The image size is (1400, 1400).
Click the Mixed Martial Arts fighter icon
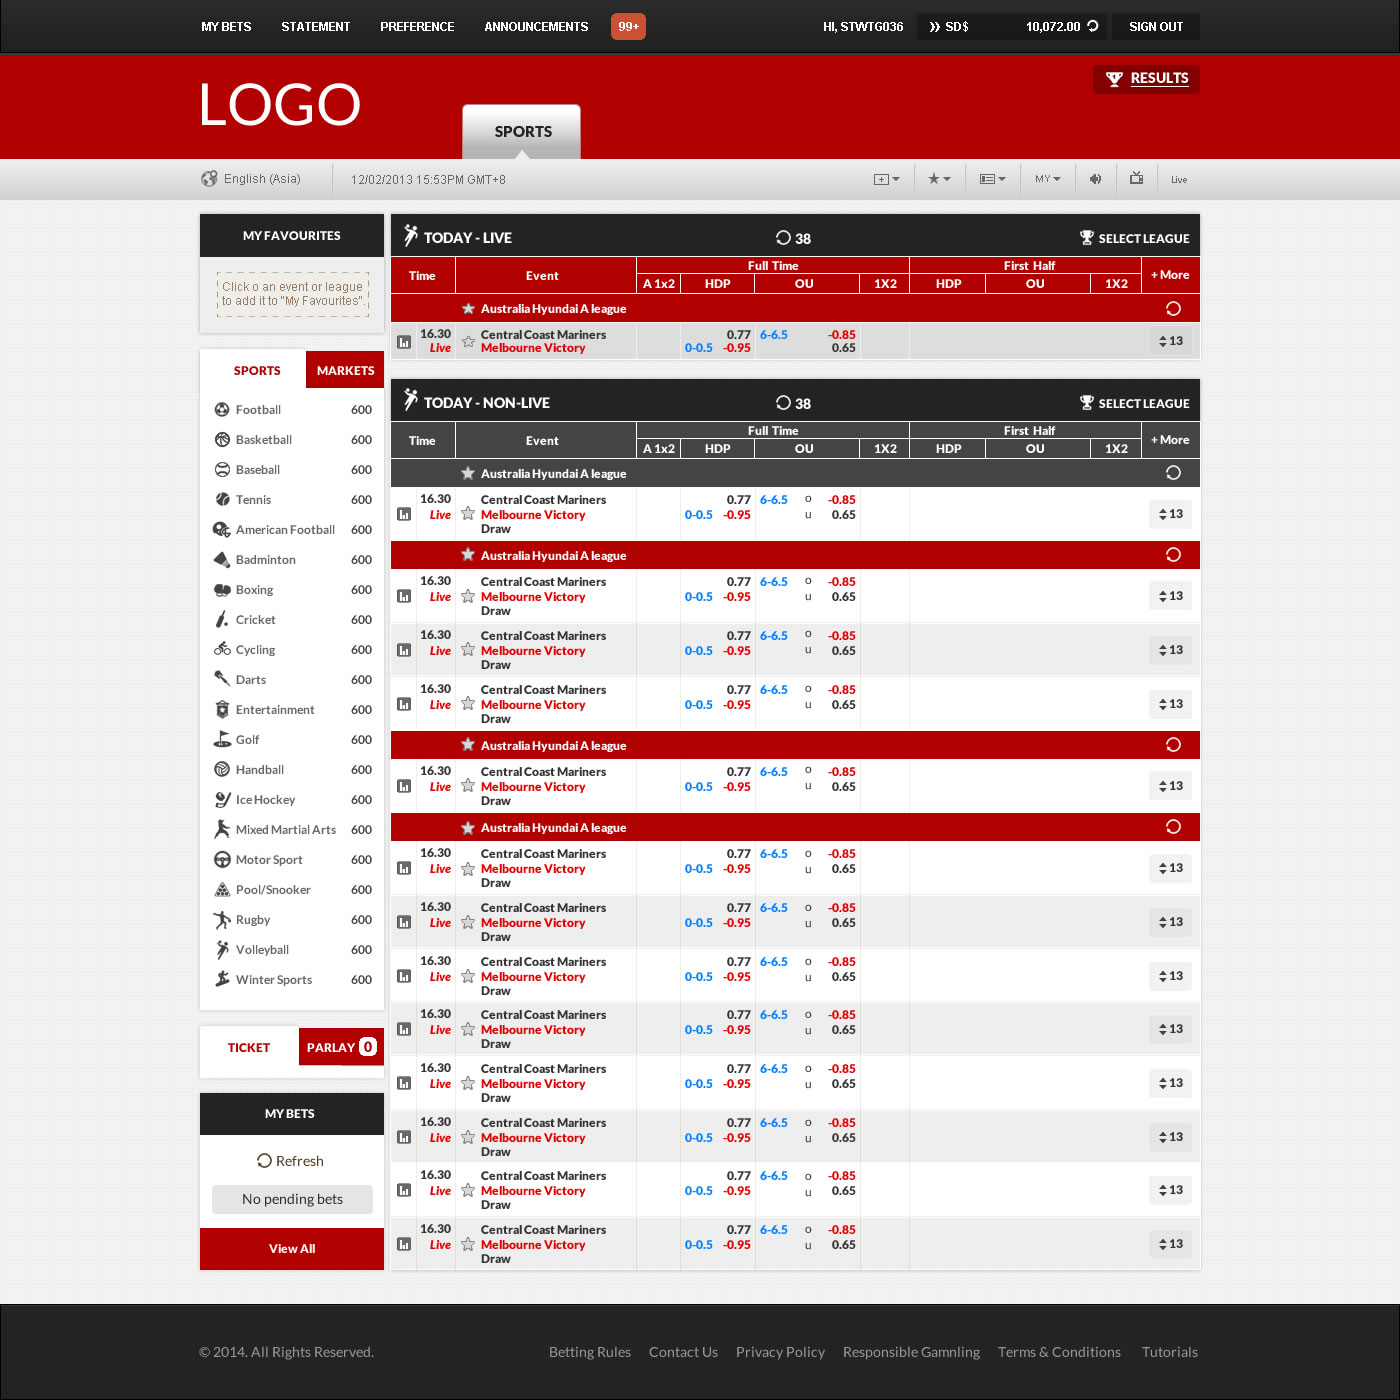coord(222,830)
